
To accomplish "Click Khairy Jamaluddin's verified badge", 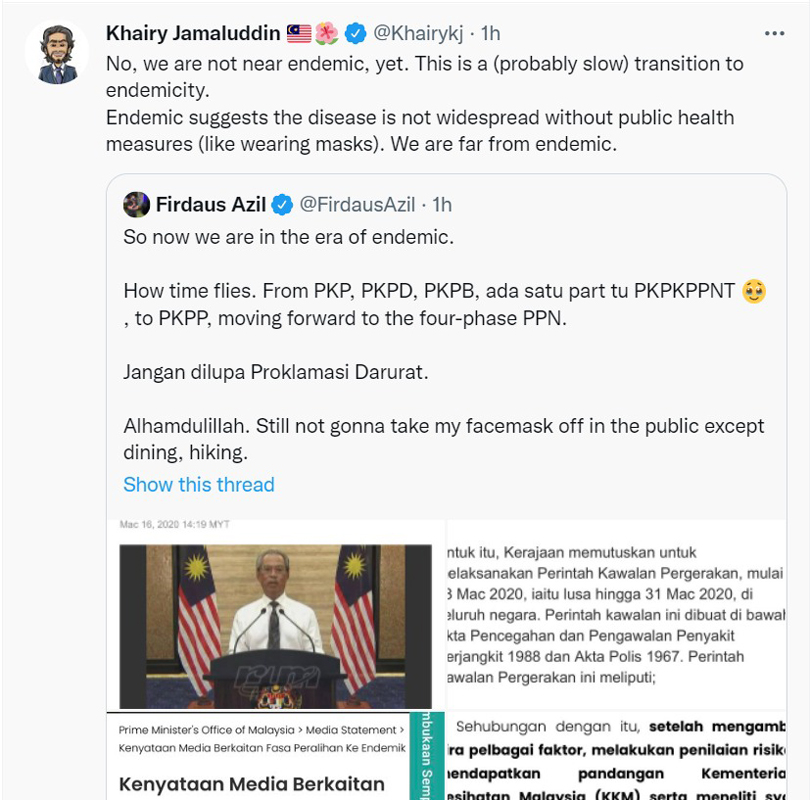I will click(x=355, y=34).
